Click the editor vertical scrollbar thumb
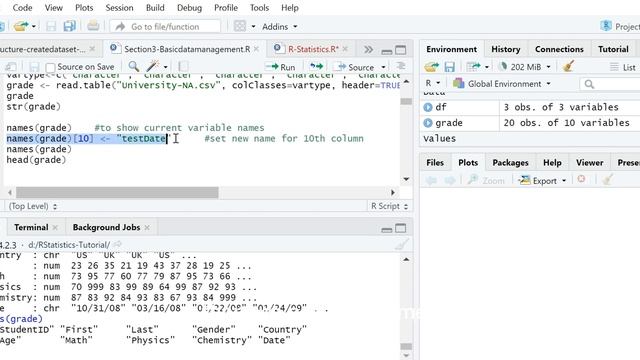Screen dimensions: 640x360 click(406, 101)
